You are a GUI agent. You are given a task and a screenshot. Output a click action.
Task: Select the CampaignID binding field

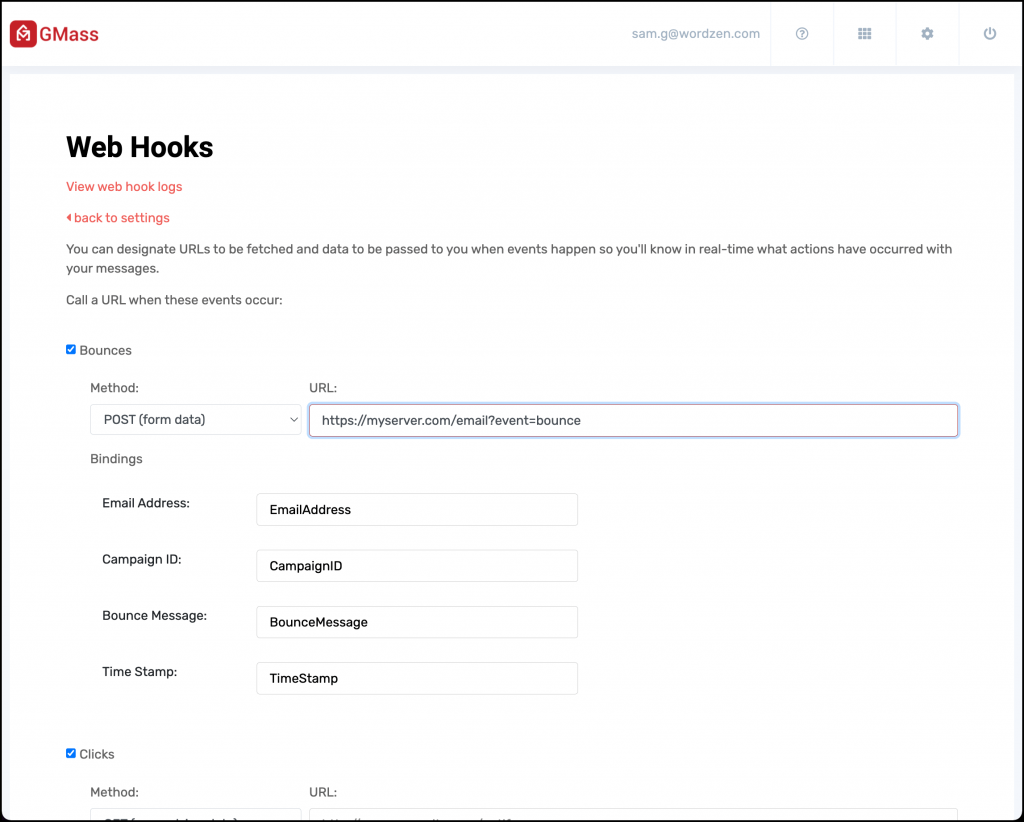tap(416, 565)
